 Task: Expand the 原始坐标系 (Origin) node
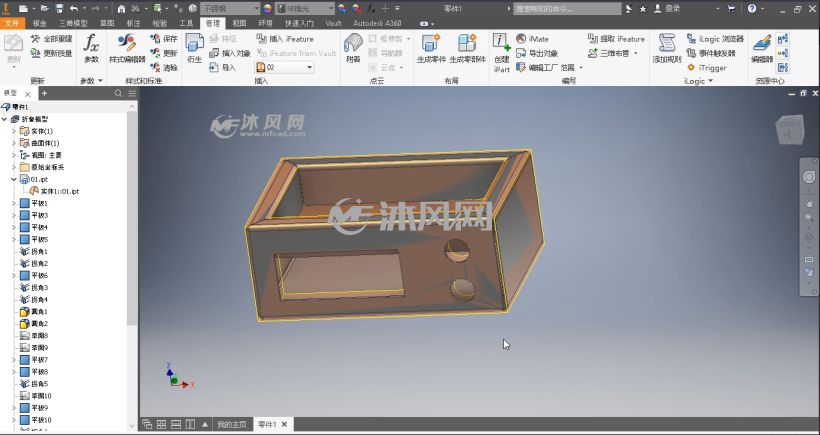(14, 167)
